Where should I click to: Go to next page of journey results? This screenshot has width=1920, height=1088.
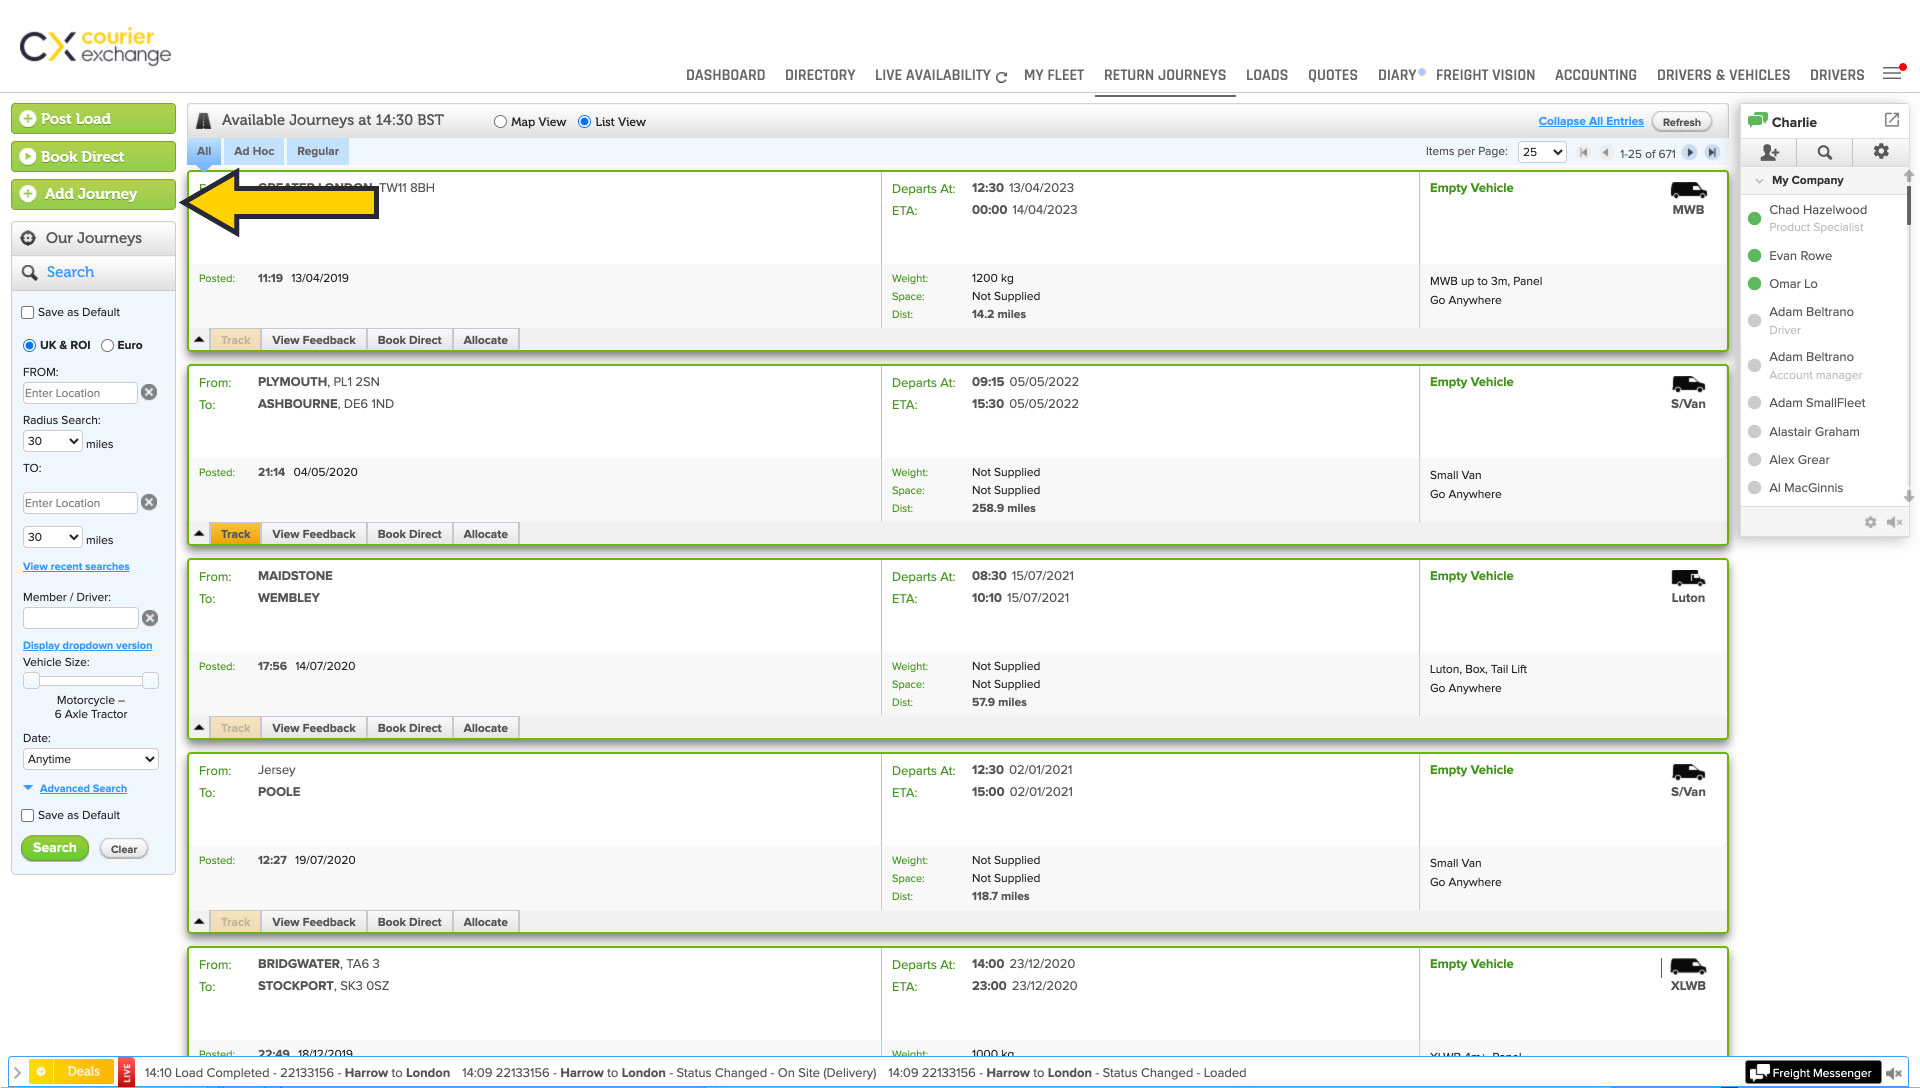click(x=1690, y=152)
